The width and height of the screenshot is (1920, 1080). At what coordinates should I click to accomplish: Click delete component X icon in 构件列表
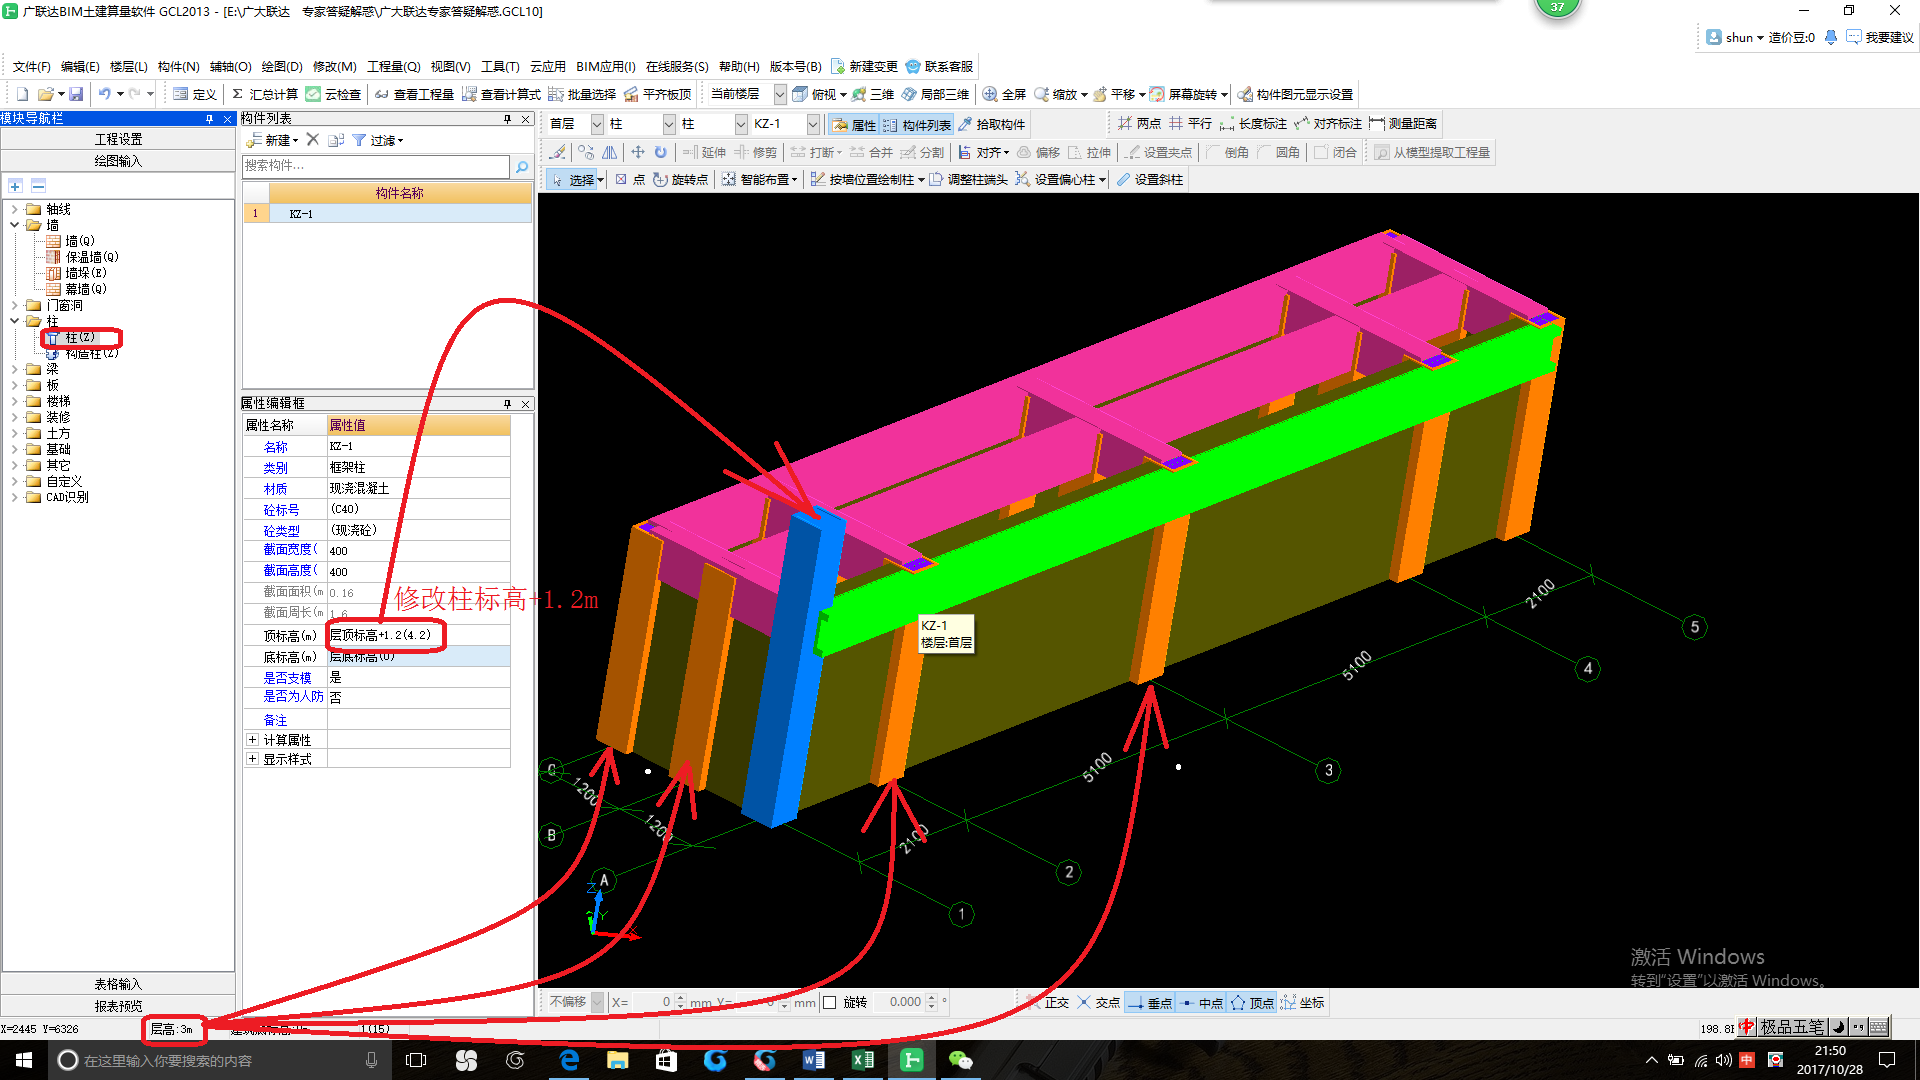[313, 140]
